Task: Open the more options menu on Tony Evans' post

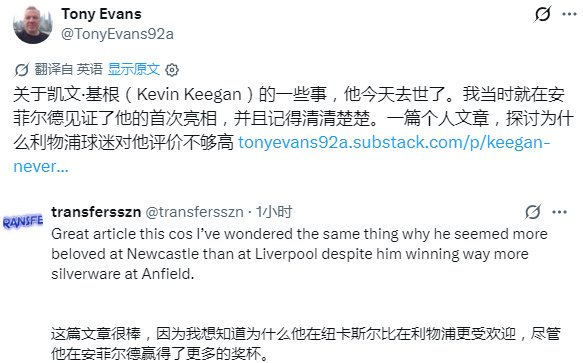Action: point(569,15)
